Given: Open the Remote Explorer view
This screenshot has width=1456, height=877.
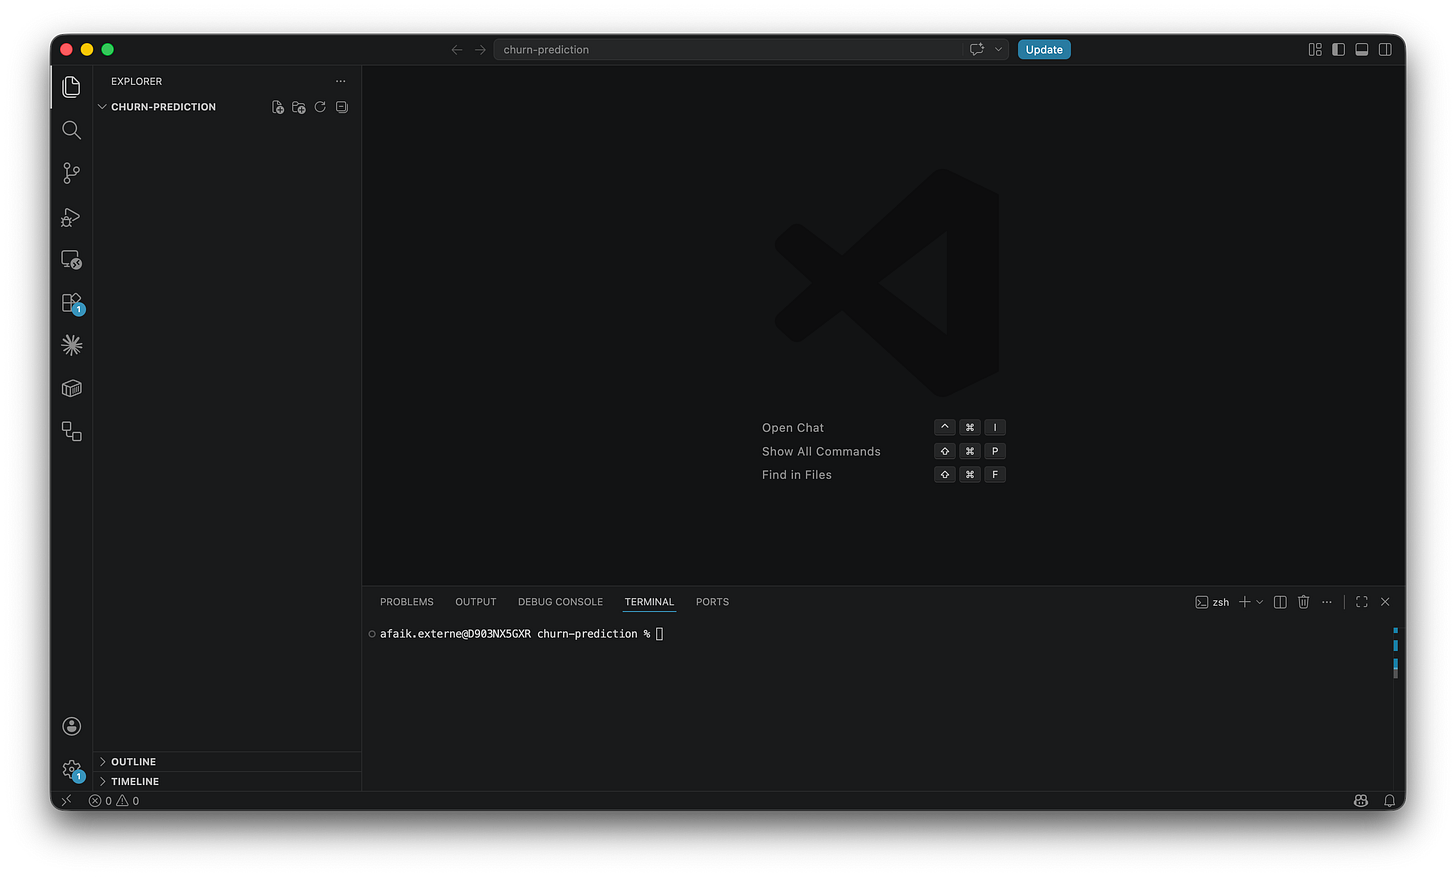Looking at the screenshot, I should coord(71,259).
